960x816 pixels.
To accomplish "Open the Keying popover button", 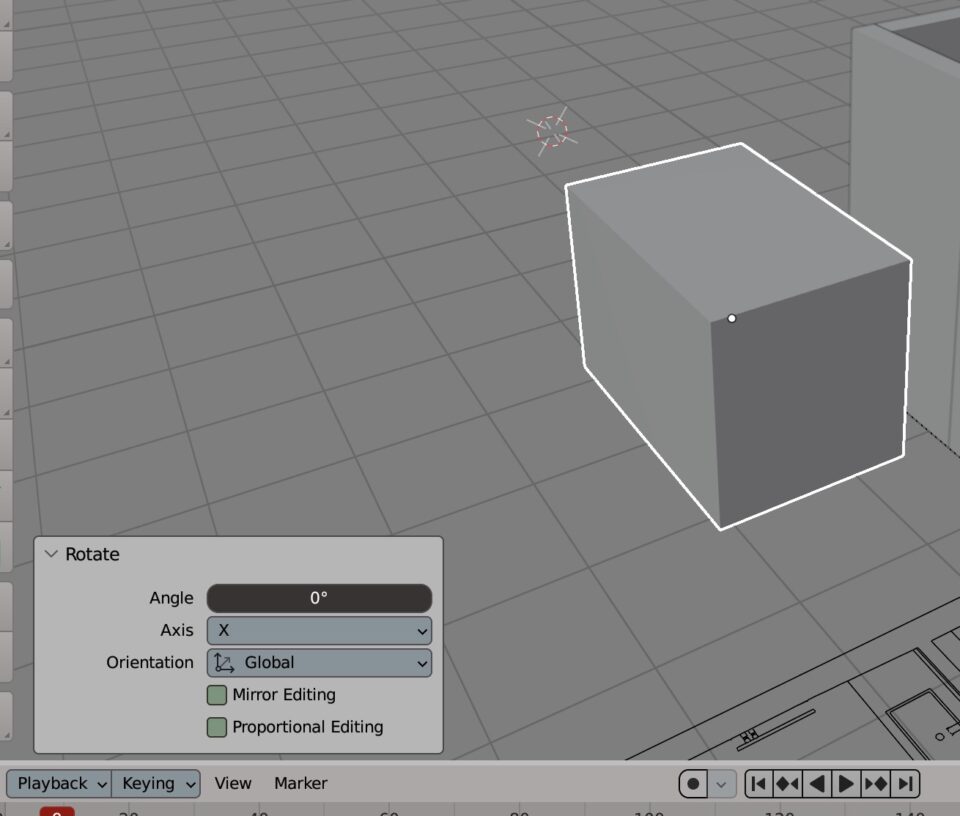I will (157, 784).
